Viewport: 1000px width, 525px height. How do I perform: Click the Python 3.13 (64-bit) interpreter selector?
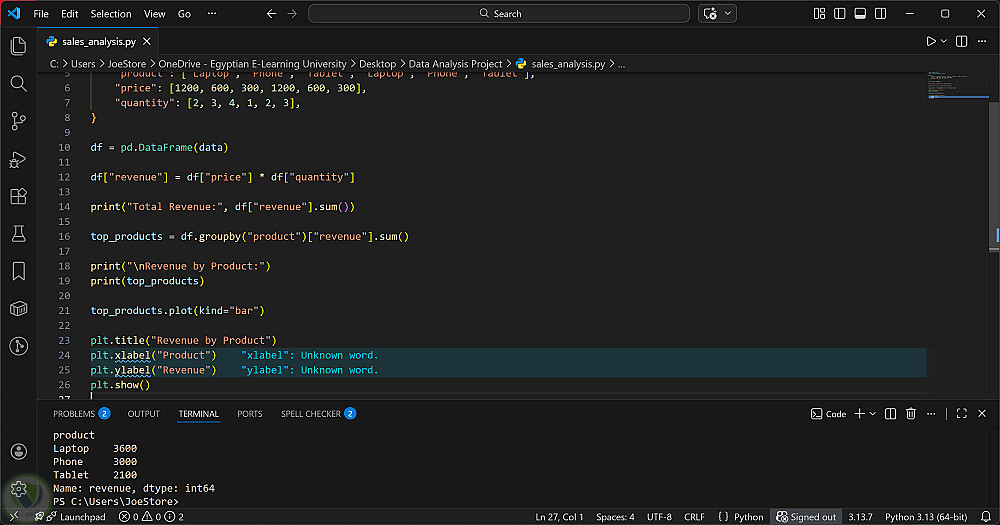coord(928,517)
